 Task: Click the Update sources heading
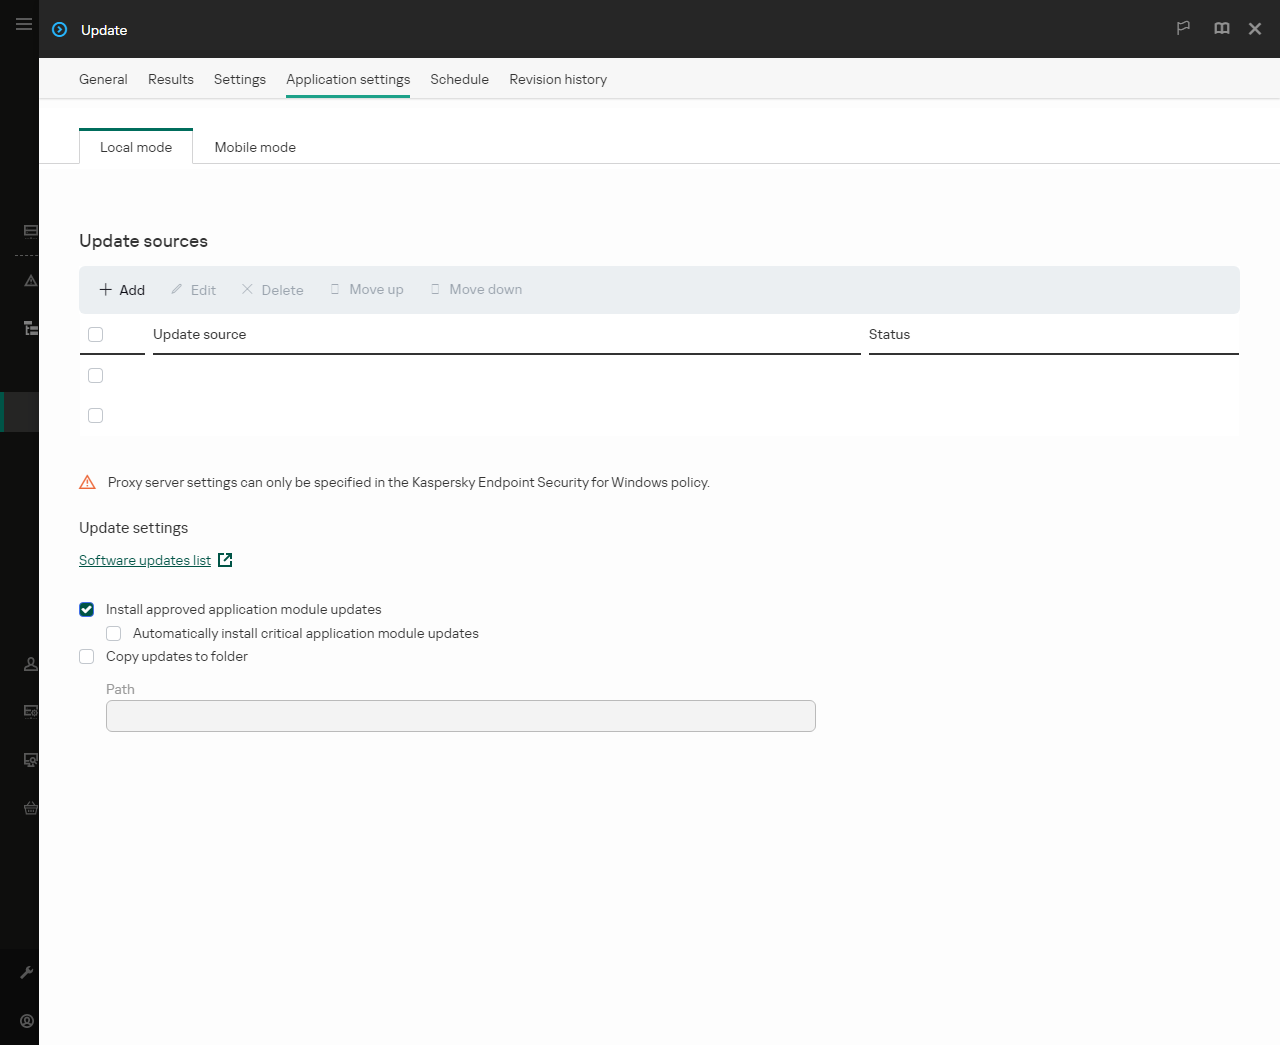click(144, 241)
